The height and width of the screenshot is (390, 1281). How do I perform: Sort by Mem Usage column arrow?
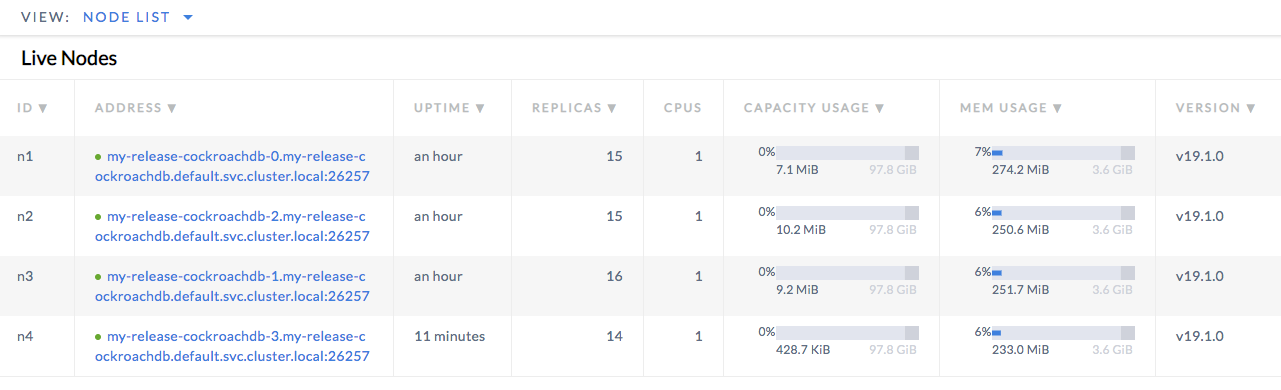pos(1057,108)
